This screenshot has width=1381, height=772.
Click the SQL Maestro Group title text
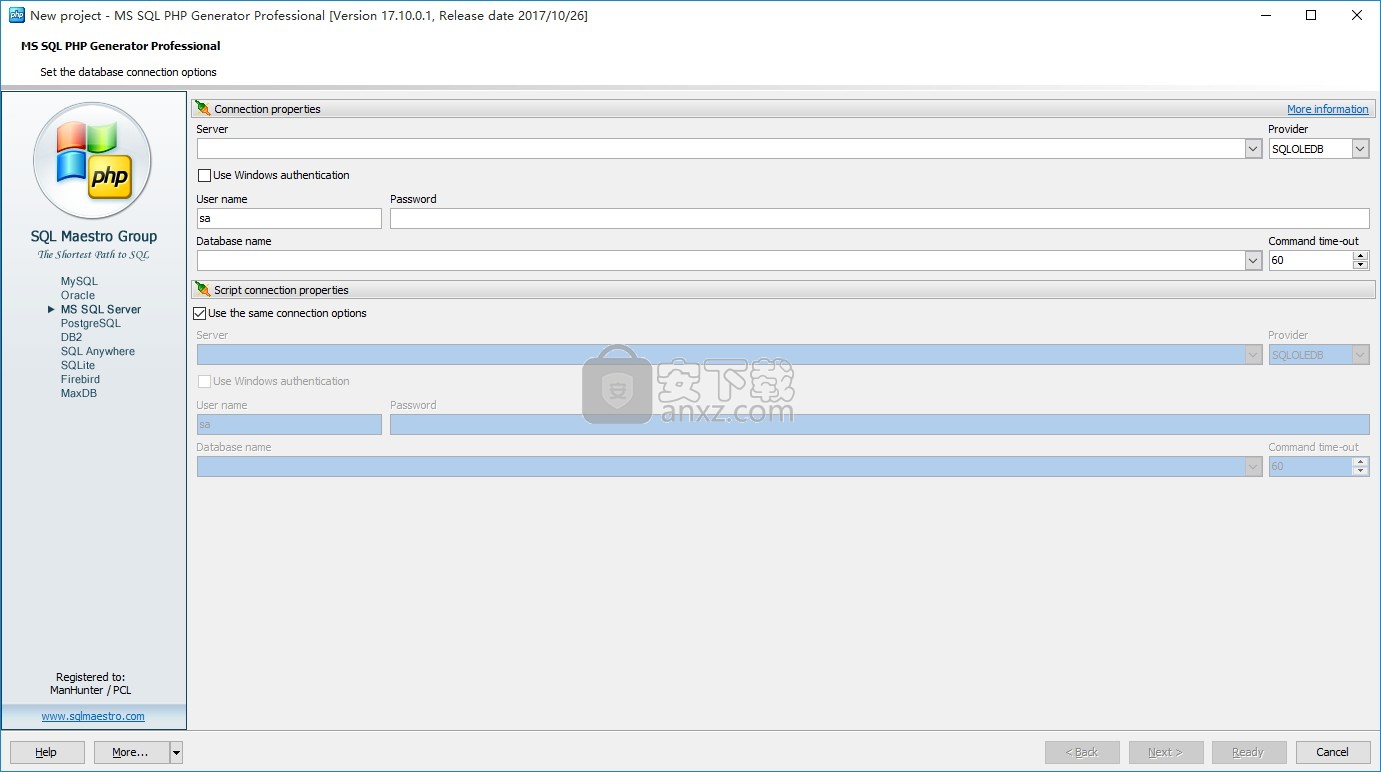tap(94, 237)
